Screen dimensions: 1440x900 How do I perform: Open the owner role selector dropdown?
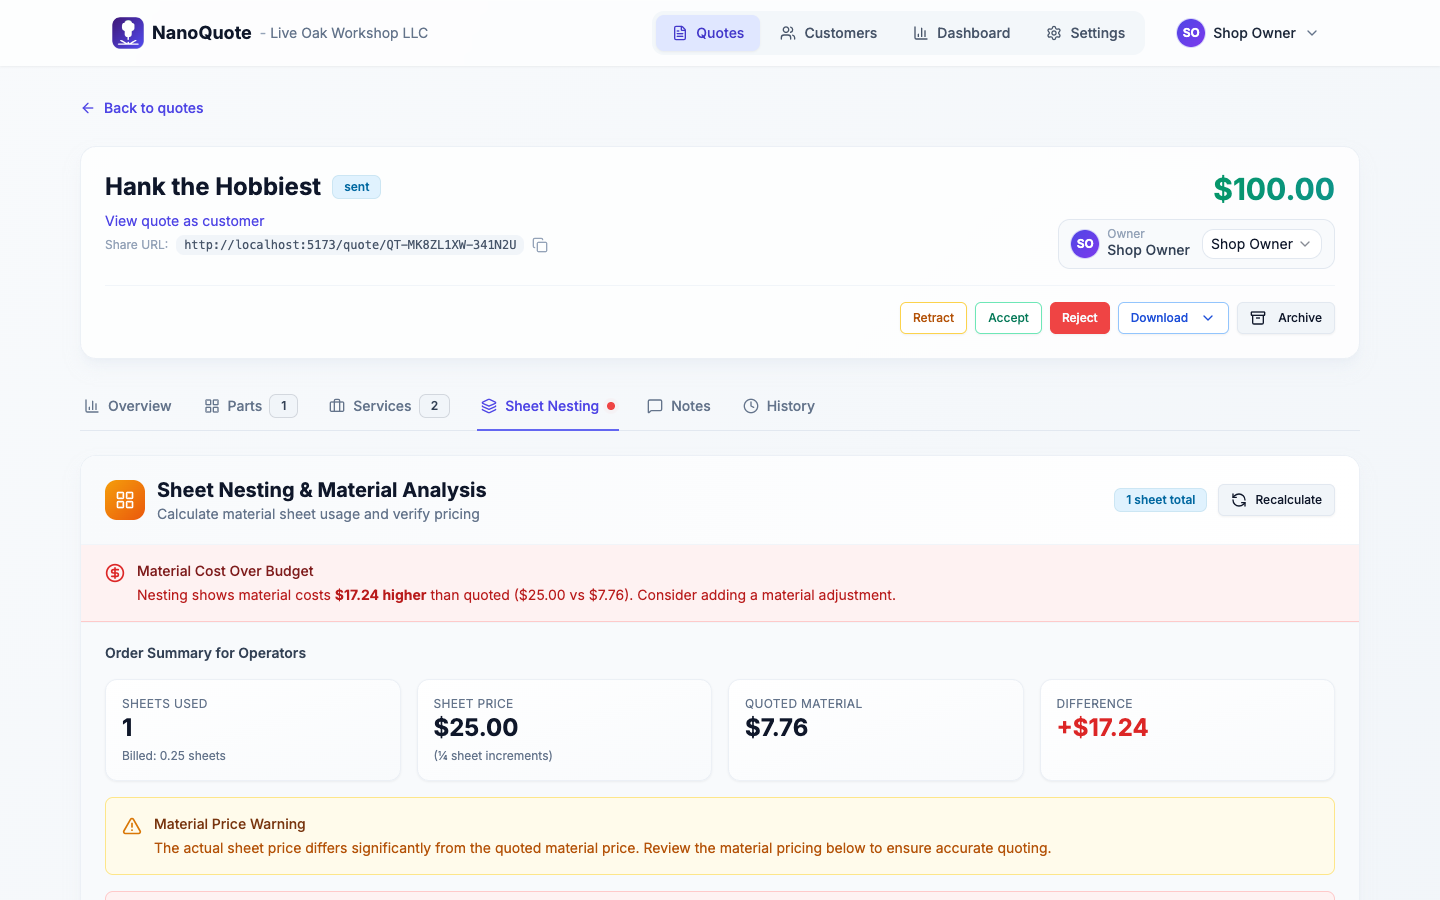[1261, 243]
